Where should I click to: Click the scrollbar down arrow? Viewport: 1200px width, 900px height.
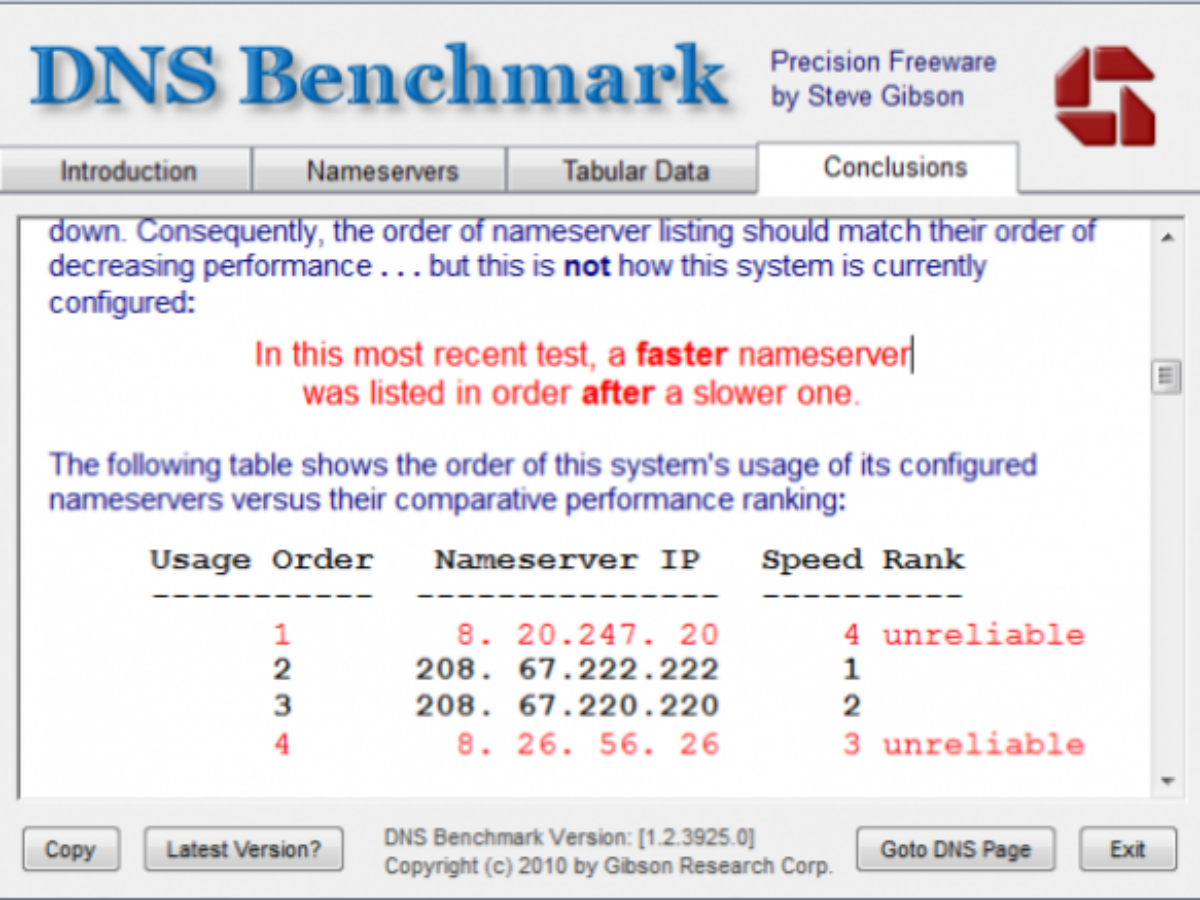[x=1166, y=780]
